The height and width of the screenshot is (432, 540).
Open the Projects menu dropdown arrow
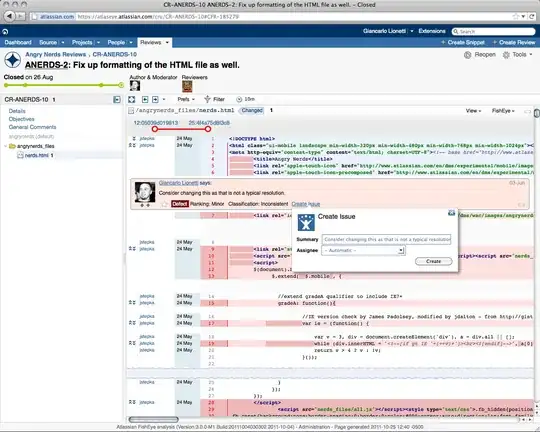click(98, 42)
